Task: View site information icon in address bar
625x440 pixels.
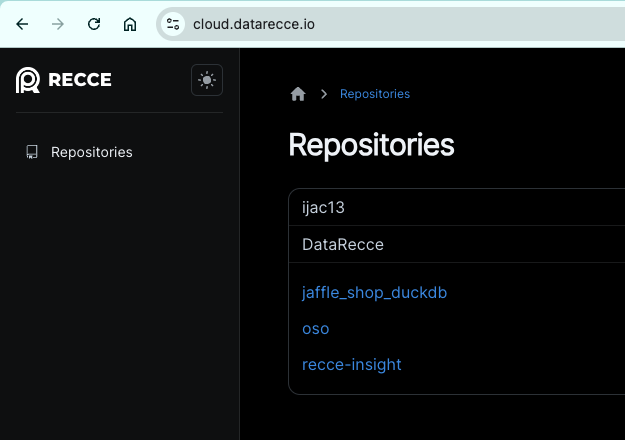Action: click(x=173, y=24)
